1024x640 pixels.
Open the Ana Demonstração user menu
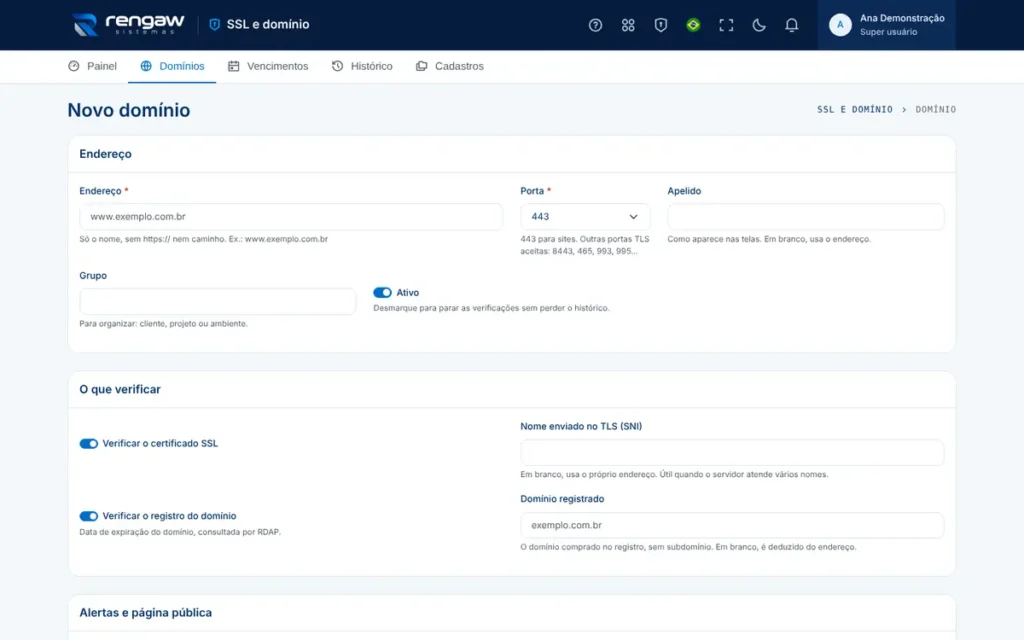coord(886,25)
